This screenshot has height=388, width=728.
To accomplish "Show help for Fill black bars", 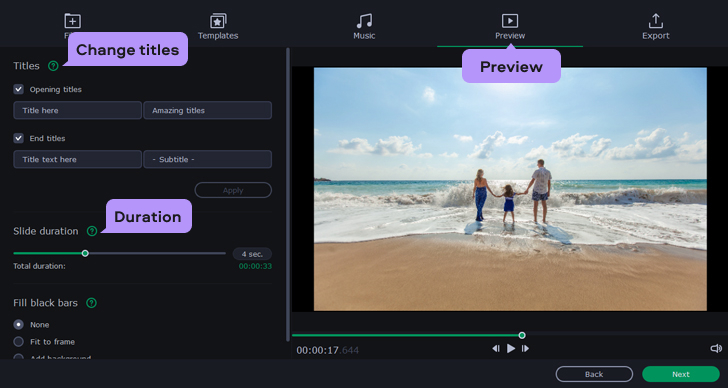I will tap(91, 303).
